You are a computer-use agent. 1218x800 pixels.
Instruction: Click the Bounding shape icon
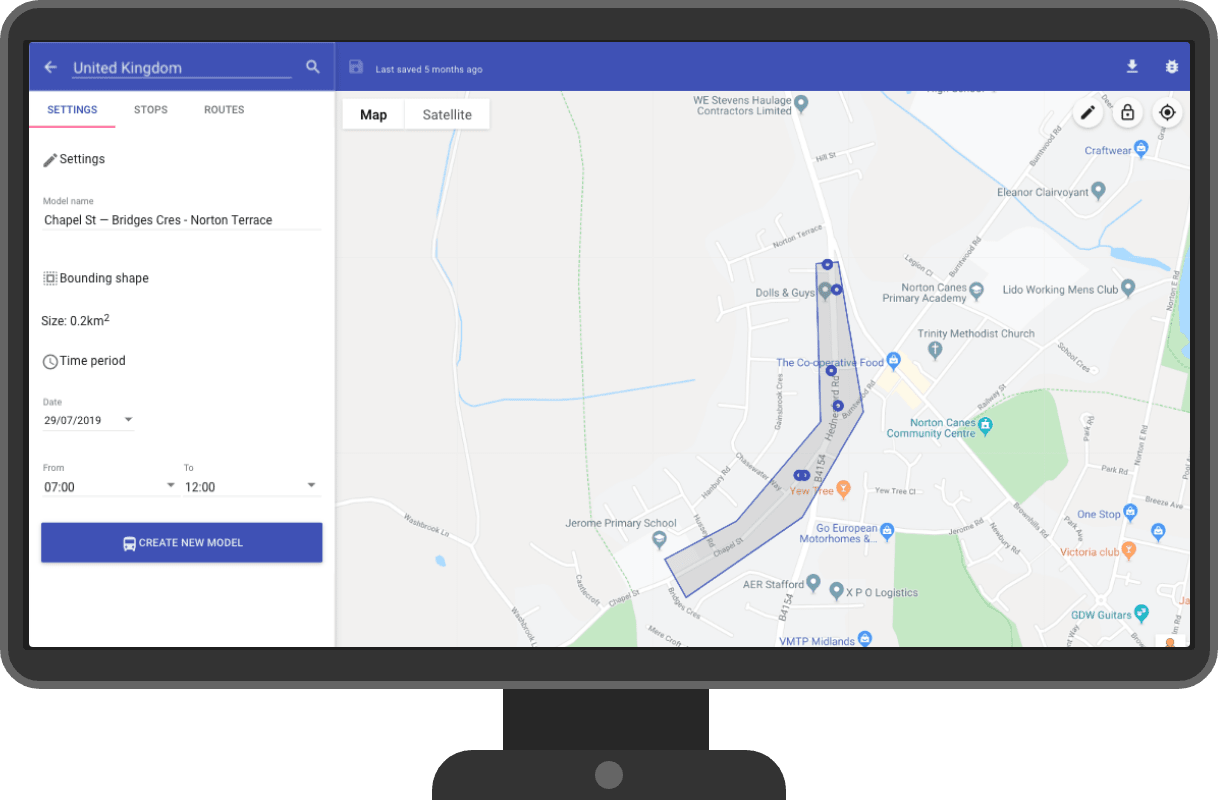pos(50,278)
